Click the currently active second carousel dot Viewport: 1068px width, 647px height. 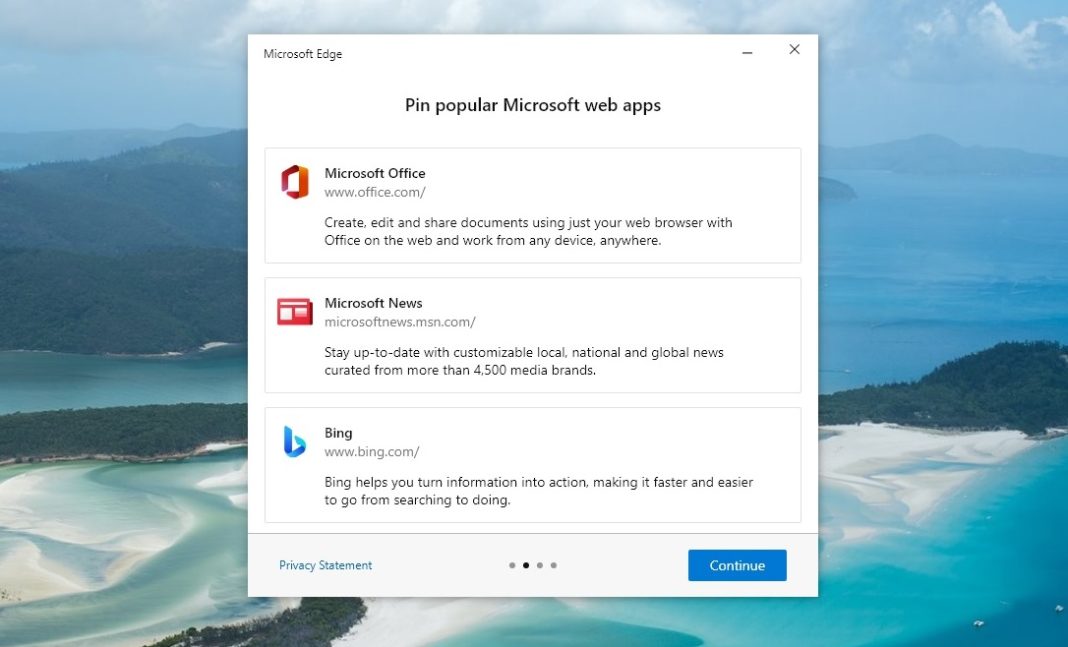(525, 565)
